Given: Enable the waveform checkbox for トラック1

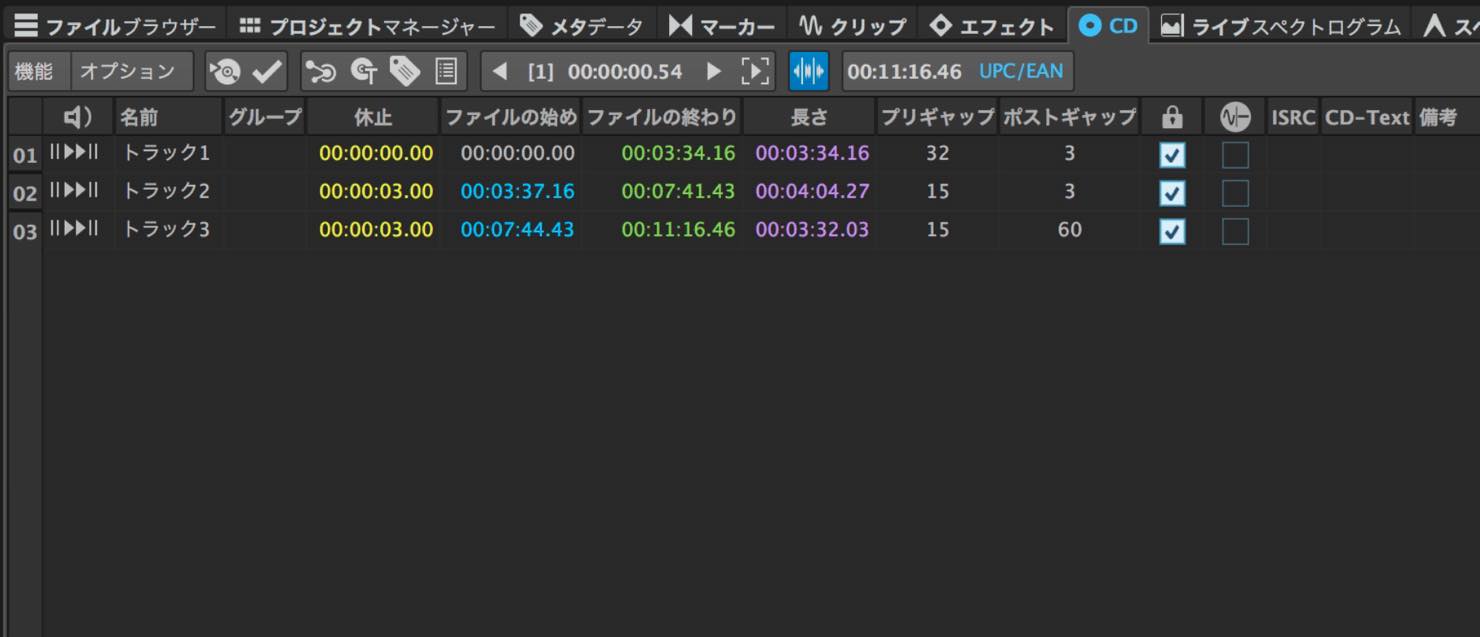Looking at the screenshot, I should click(1235, 155).
